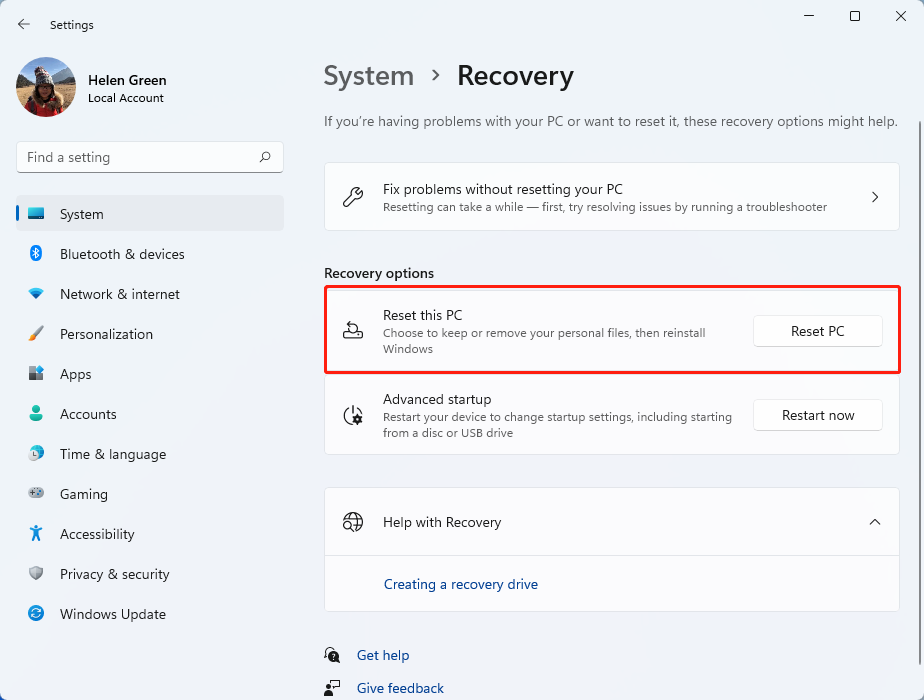The image size is (924, 700).
Task: Click the Personalization paintbrush icon
Action: point(36,334)
